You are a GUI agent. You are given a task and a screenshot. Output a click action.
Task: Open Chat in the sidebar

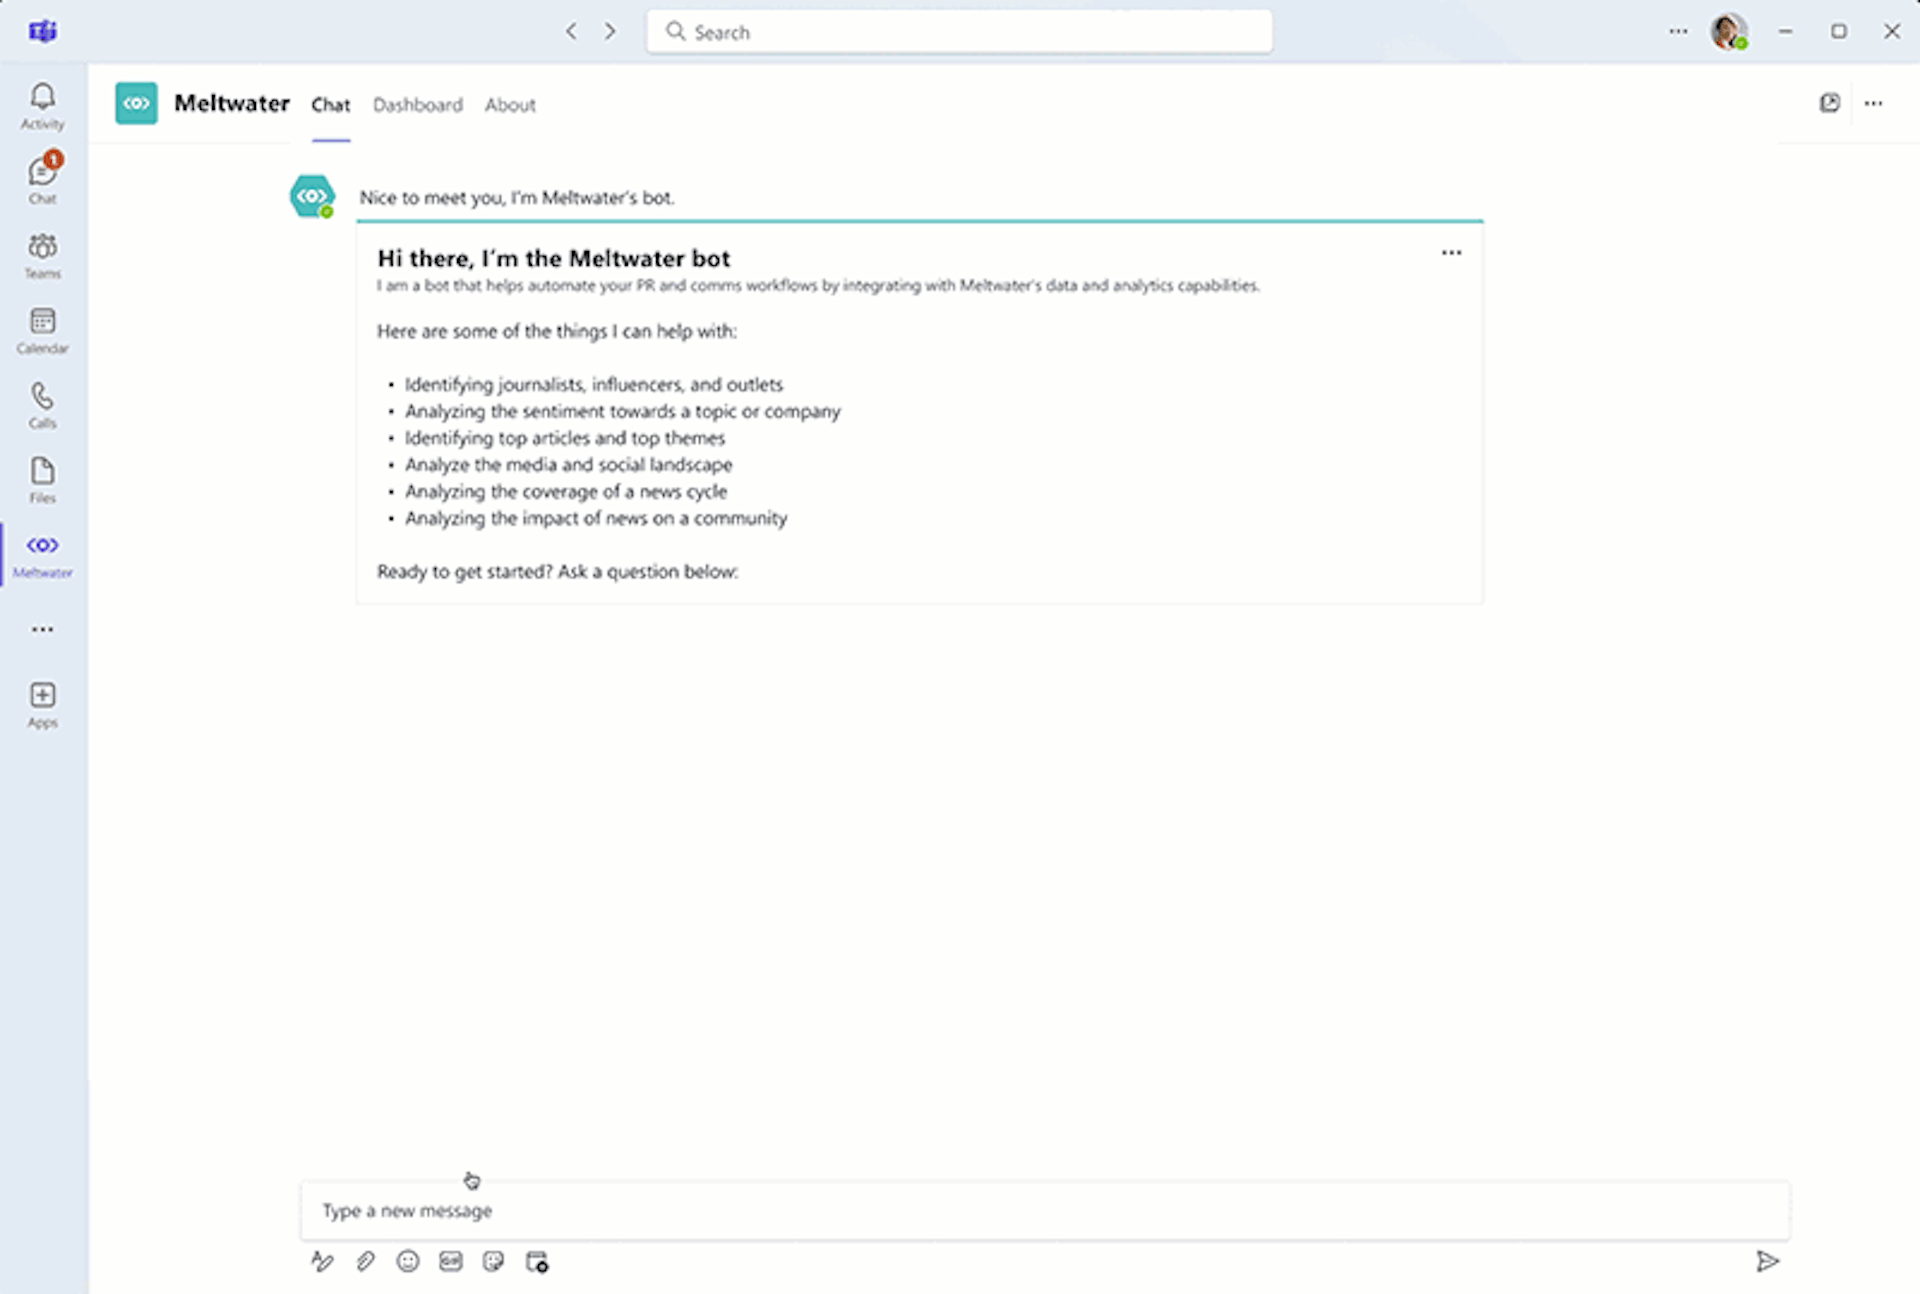[x=42, y=178]
